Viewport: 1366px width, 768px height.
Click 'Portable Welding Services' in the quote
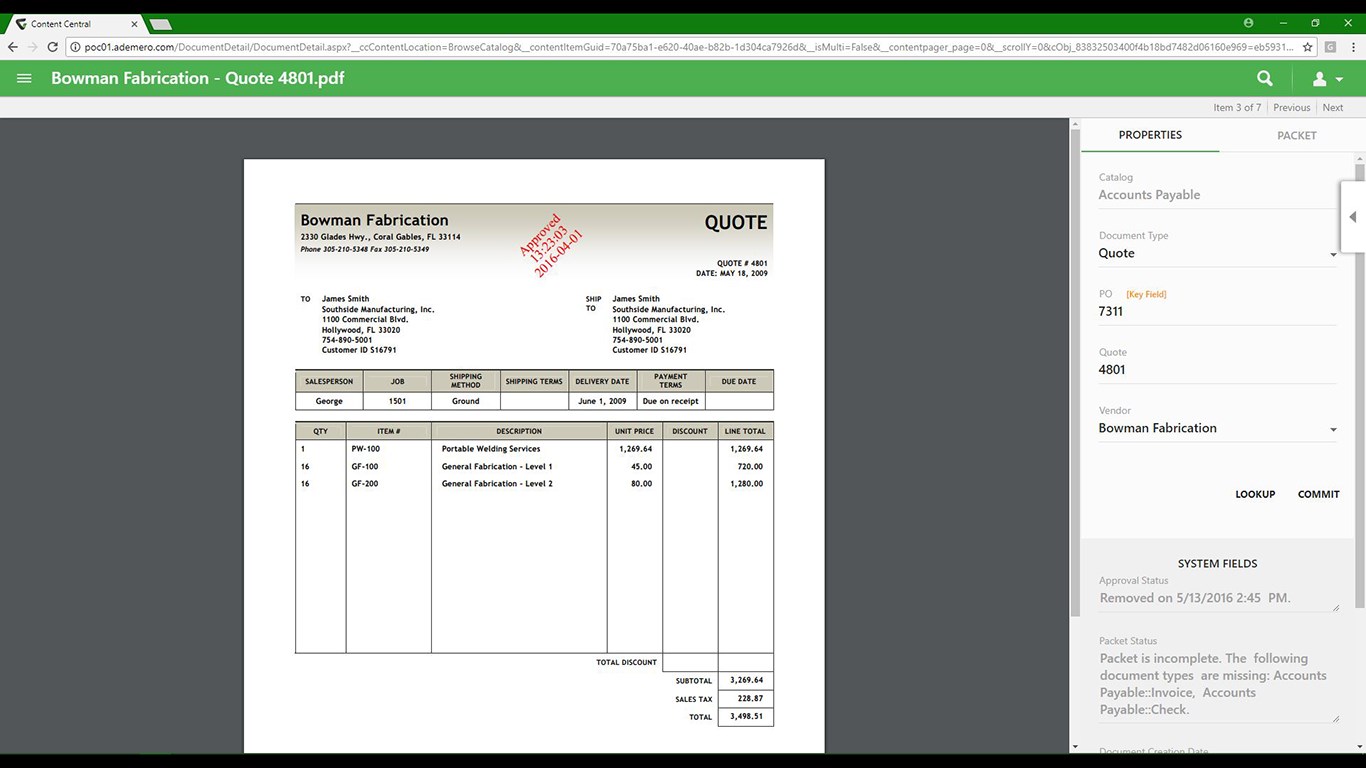491,449
